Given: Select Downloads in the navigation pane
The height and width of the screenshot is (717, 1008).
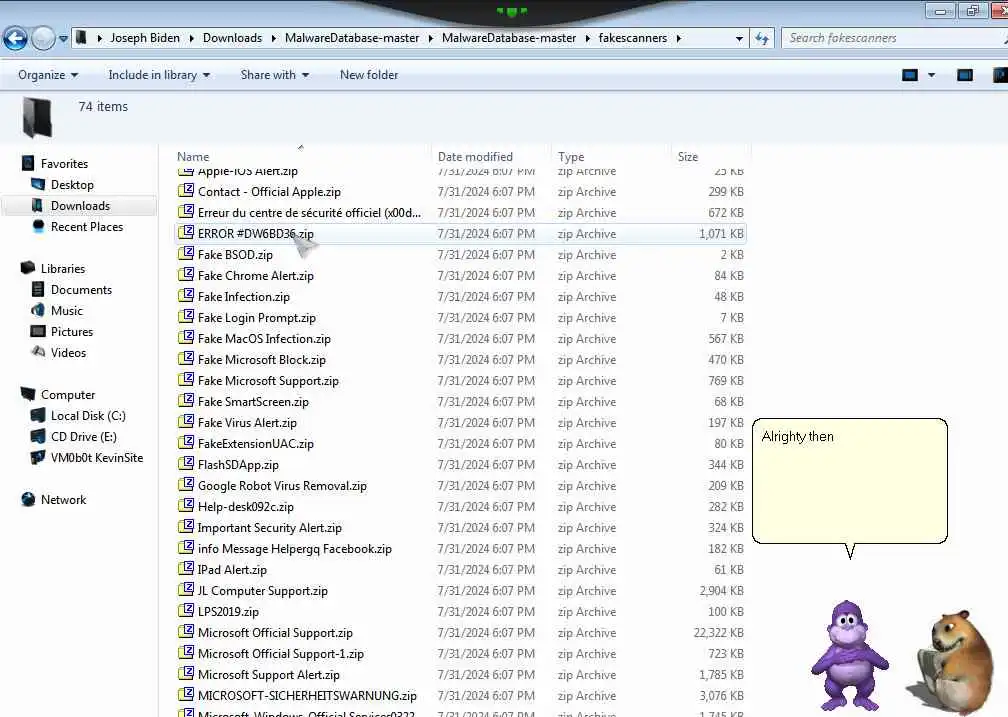Looking at the screenshot, I should 80,206.
